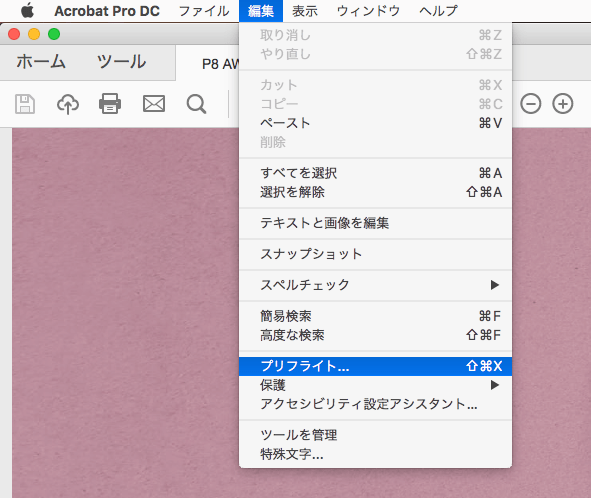Switch to the ホーム tab
591x498 pixels.
[41, 61]
